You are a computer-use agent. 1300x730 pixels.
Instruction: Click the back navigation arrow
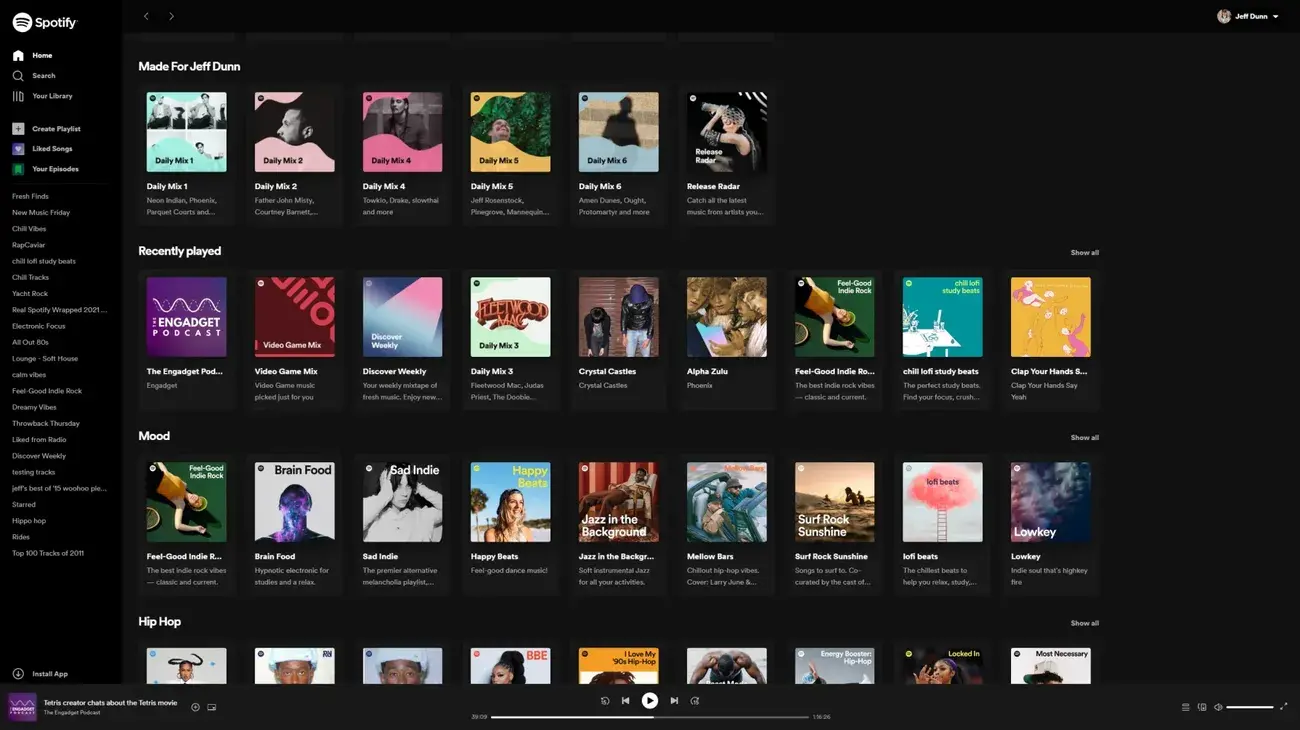click(x=146, y=16)
